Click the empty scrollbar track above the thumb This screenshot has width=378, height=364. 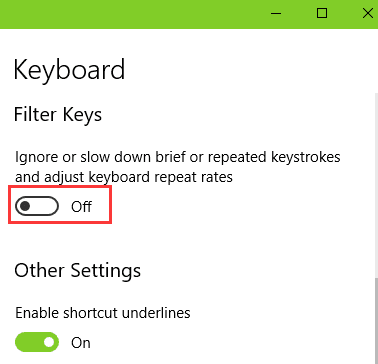375,185
